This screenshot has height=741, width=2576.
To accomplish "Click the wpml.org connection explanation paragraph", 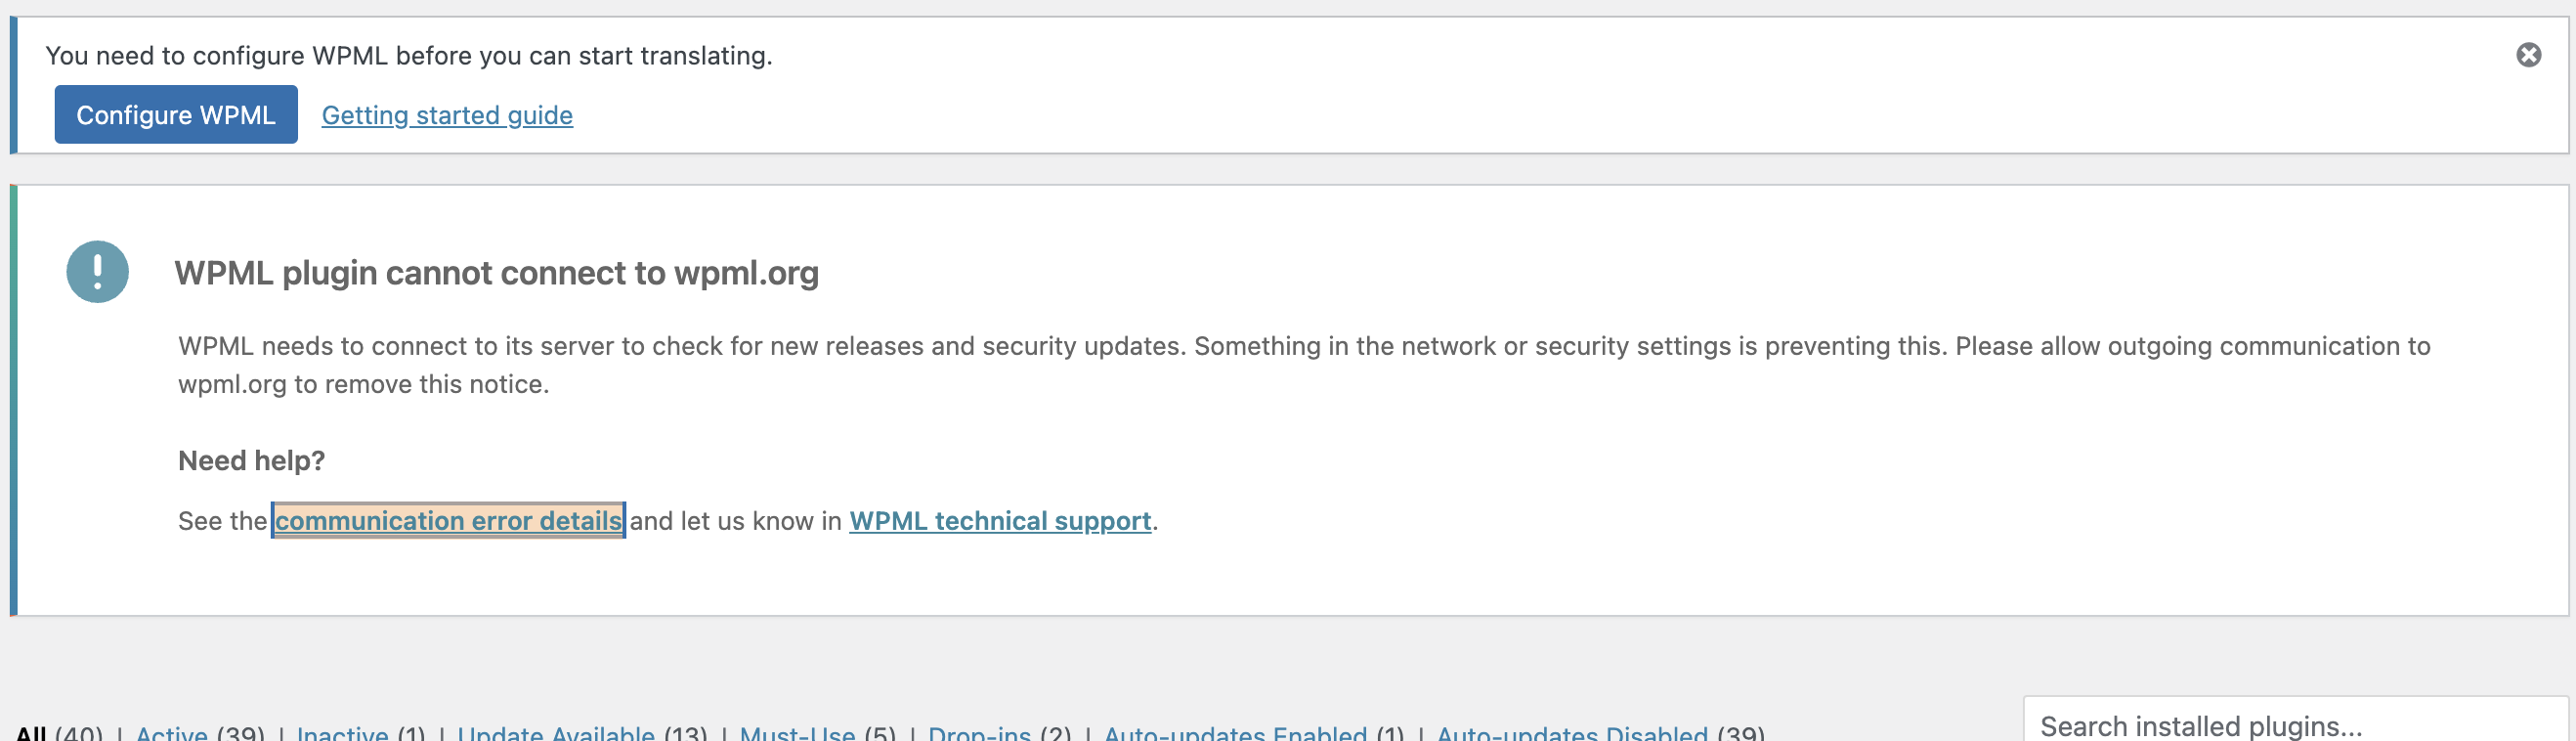I will pyautogui.click(x=1304, y=364).
